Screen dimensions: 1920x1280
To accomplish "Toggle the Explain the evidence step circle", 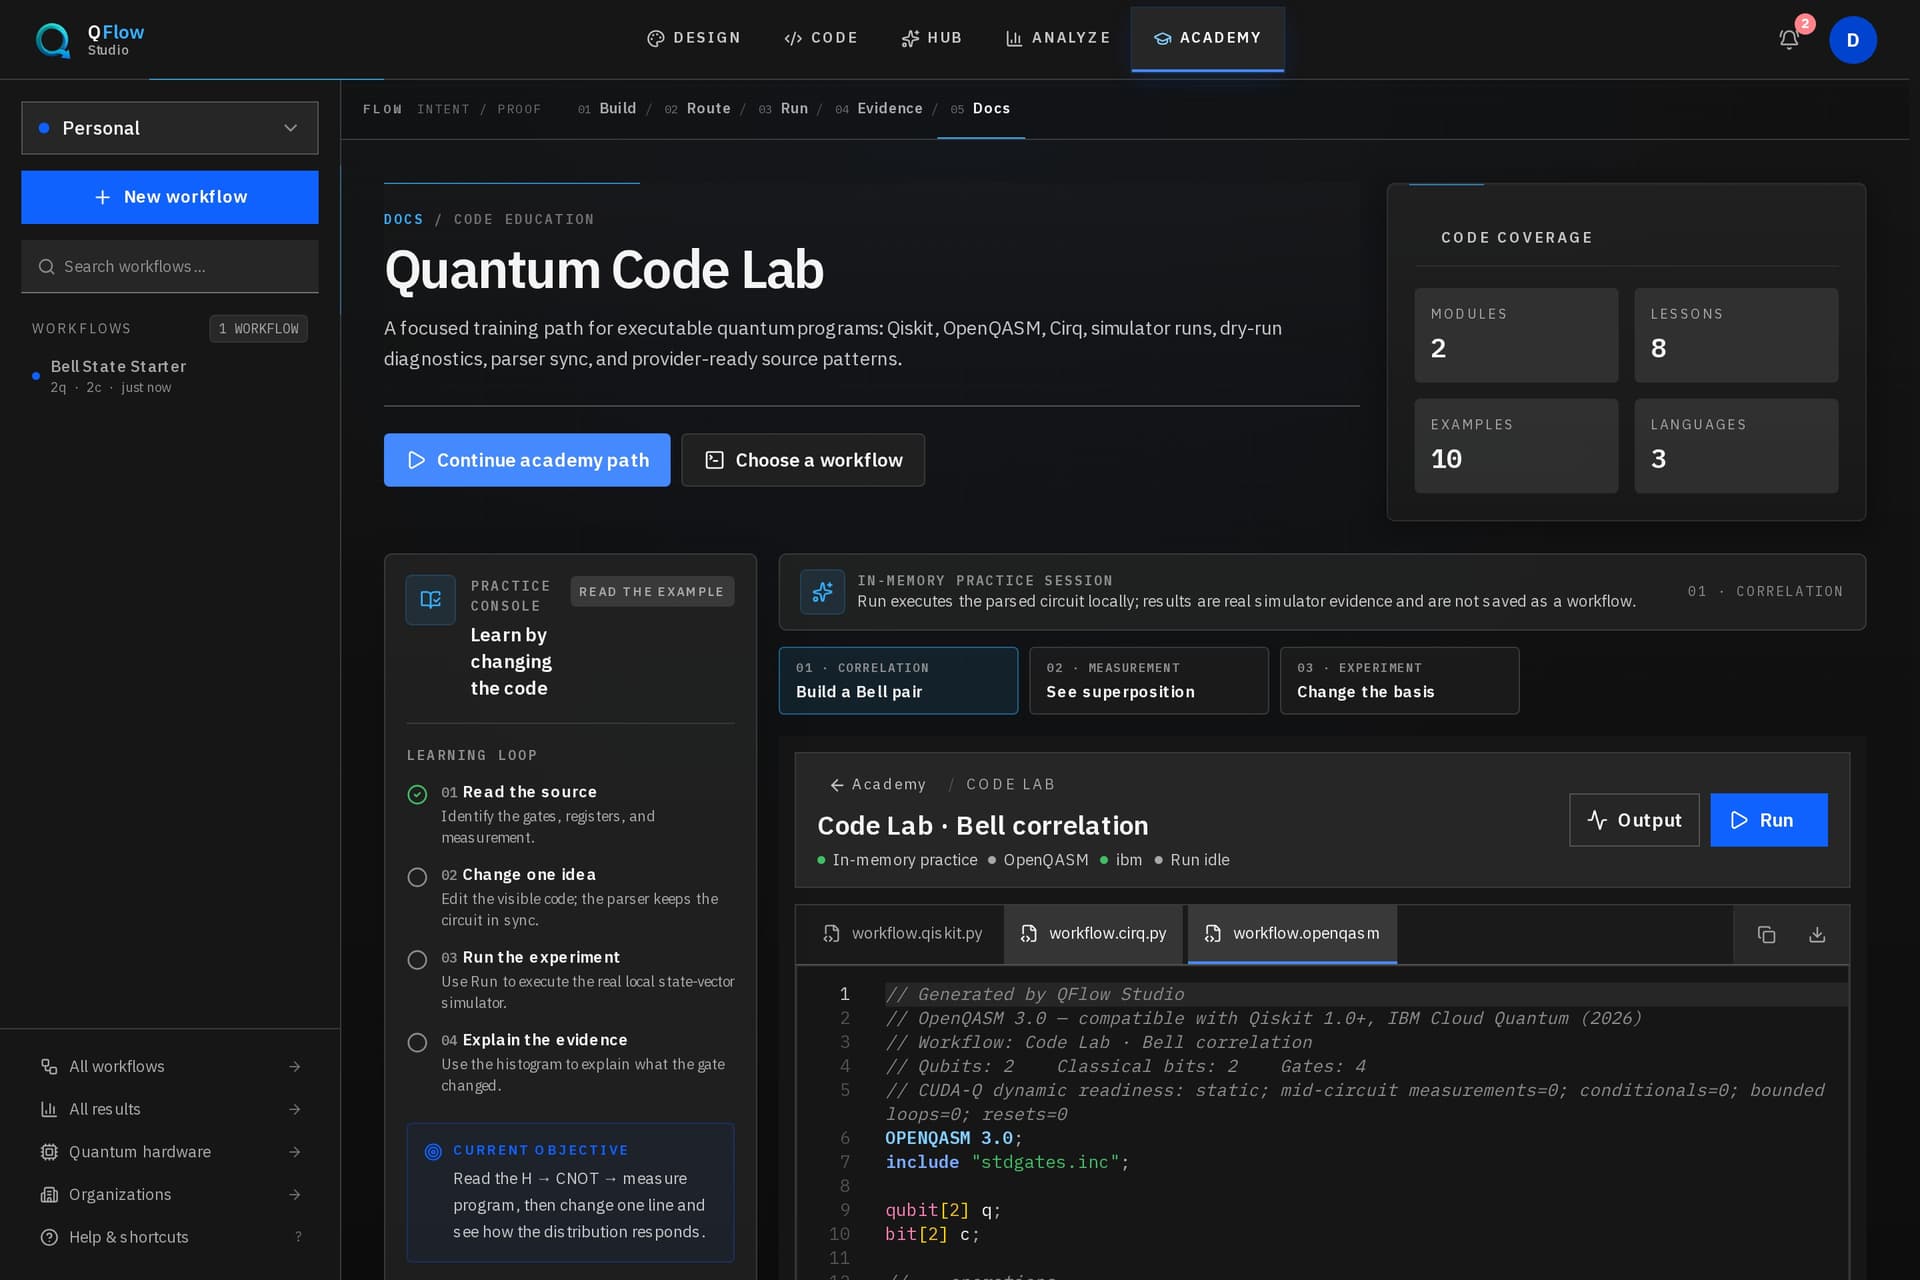I will (x=417, y=1043).
